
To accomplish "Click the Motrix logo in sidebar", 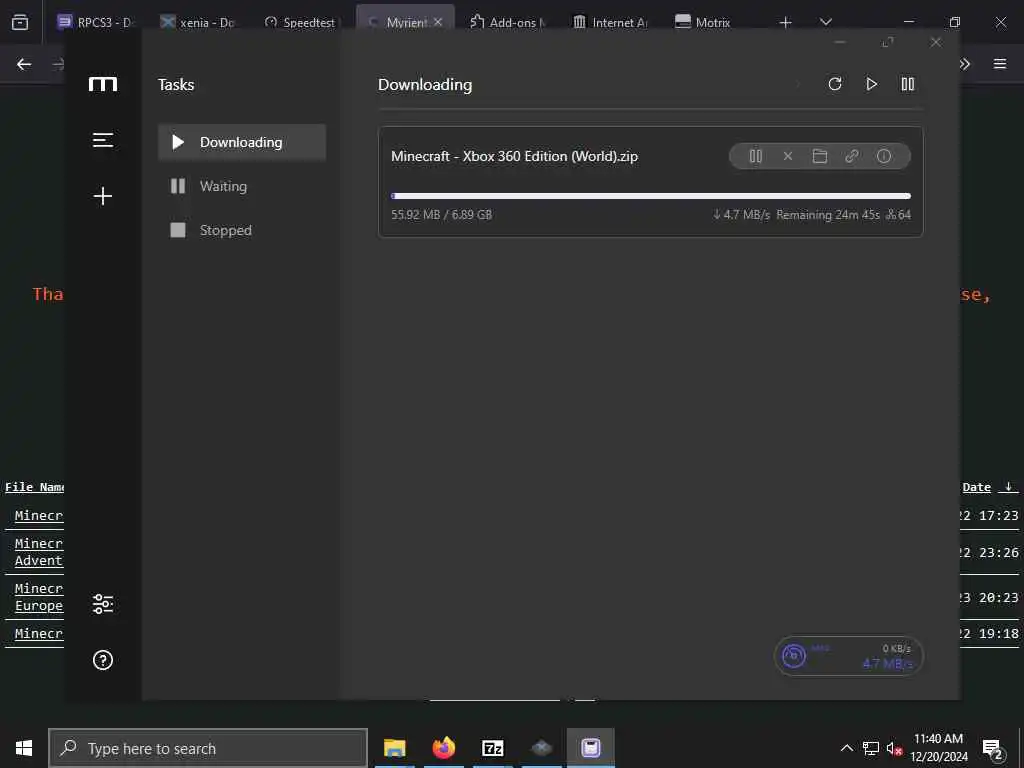I will (x=103, y=84).
